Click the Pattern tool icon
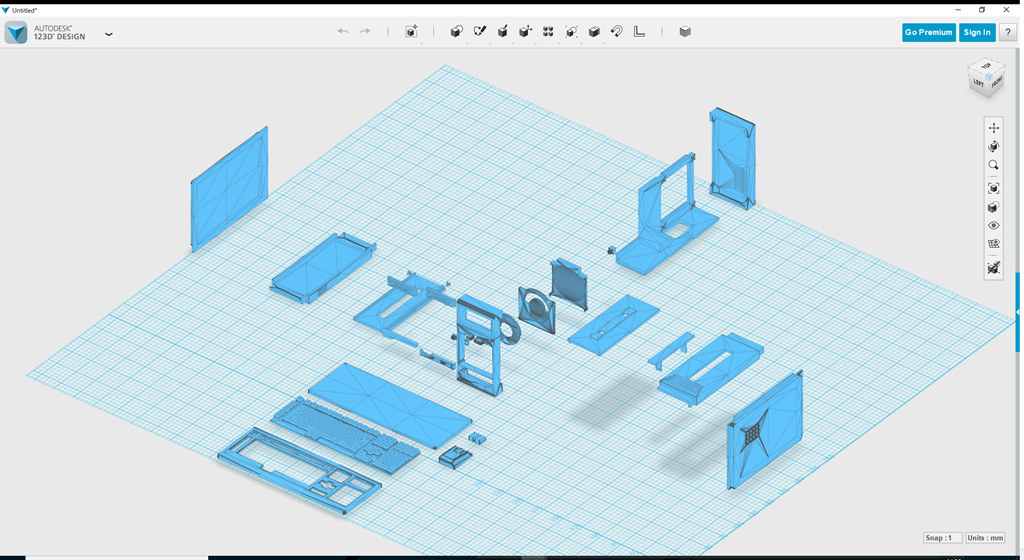Image resolution: width=1024 pixels, height=560 pixels. 548,32
